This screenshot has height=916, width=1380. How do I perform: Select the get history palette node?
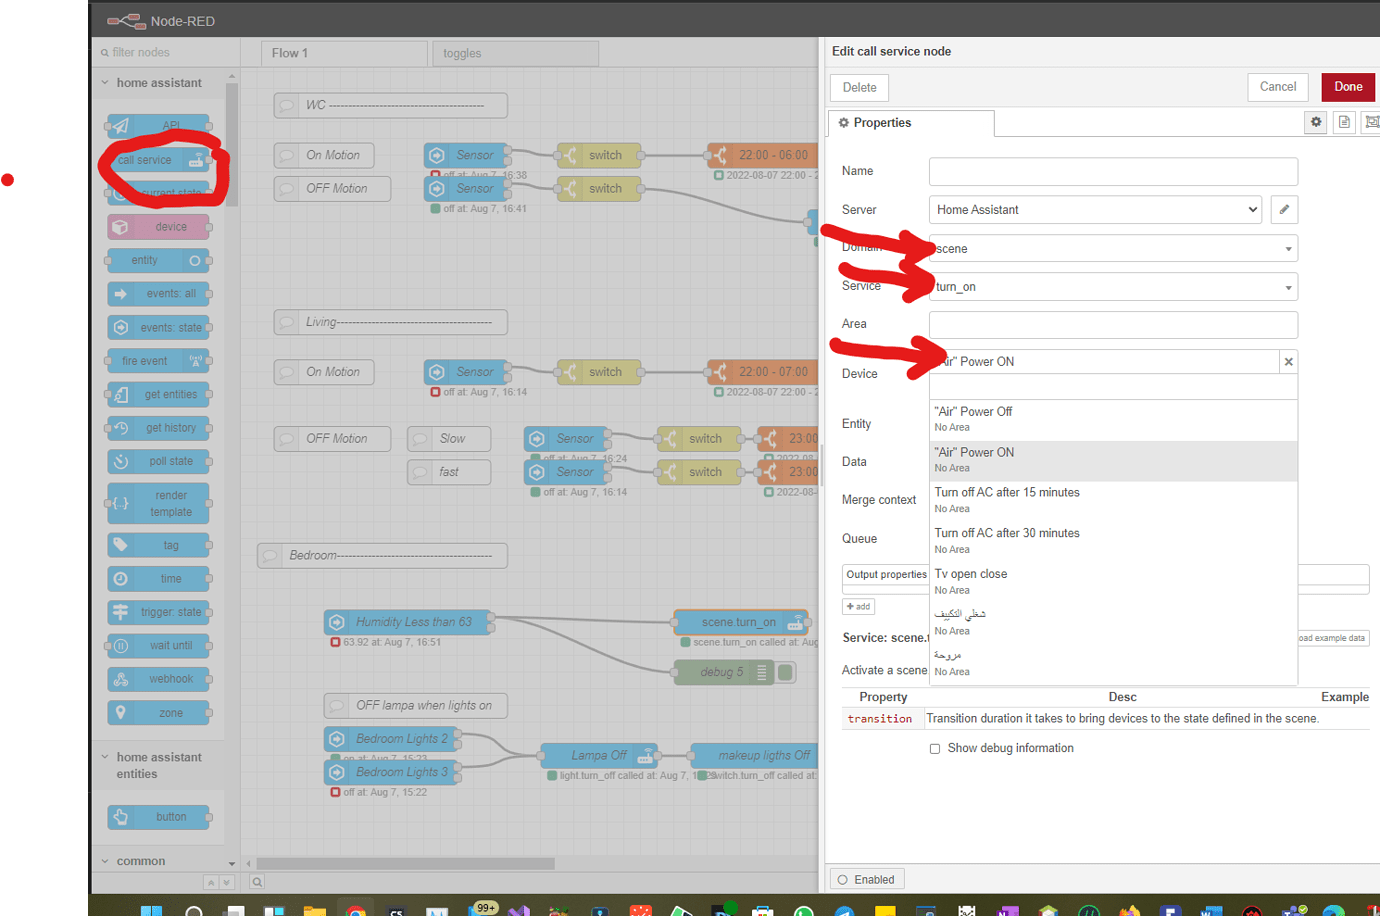tap(159, 428)
